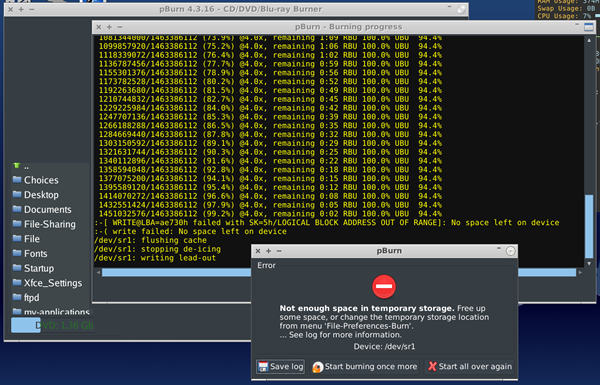Click '+' button on Burning progress title bar
600x385 pixels.
pos(109,27)
